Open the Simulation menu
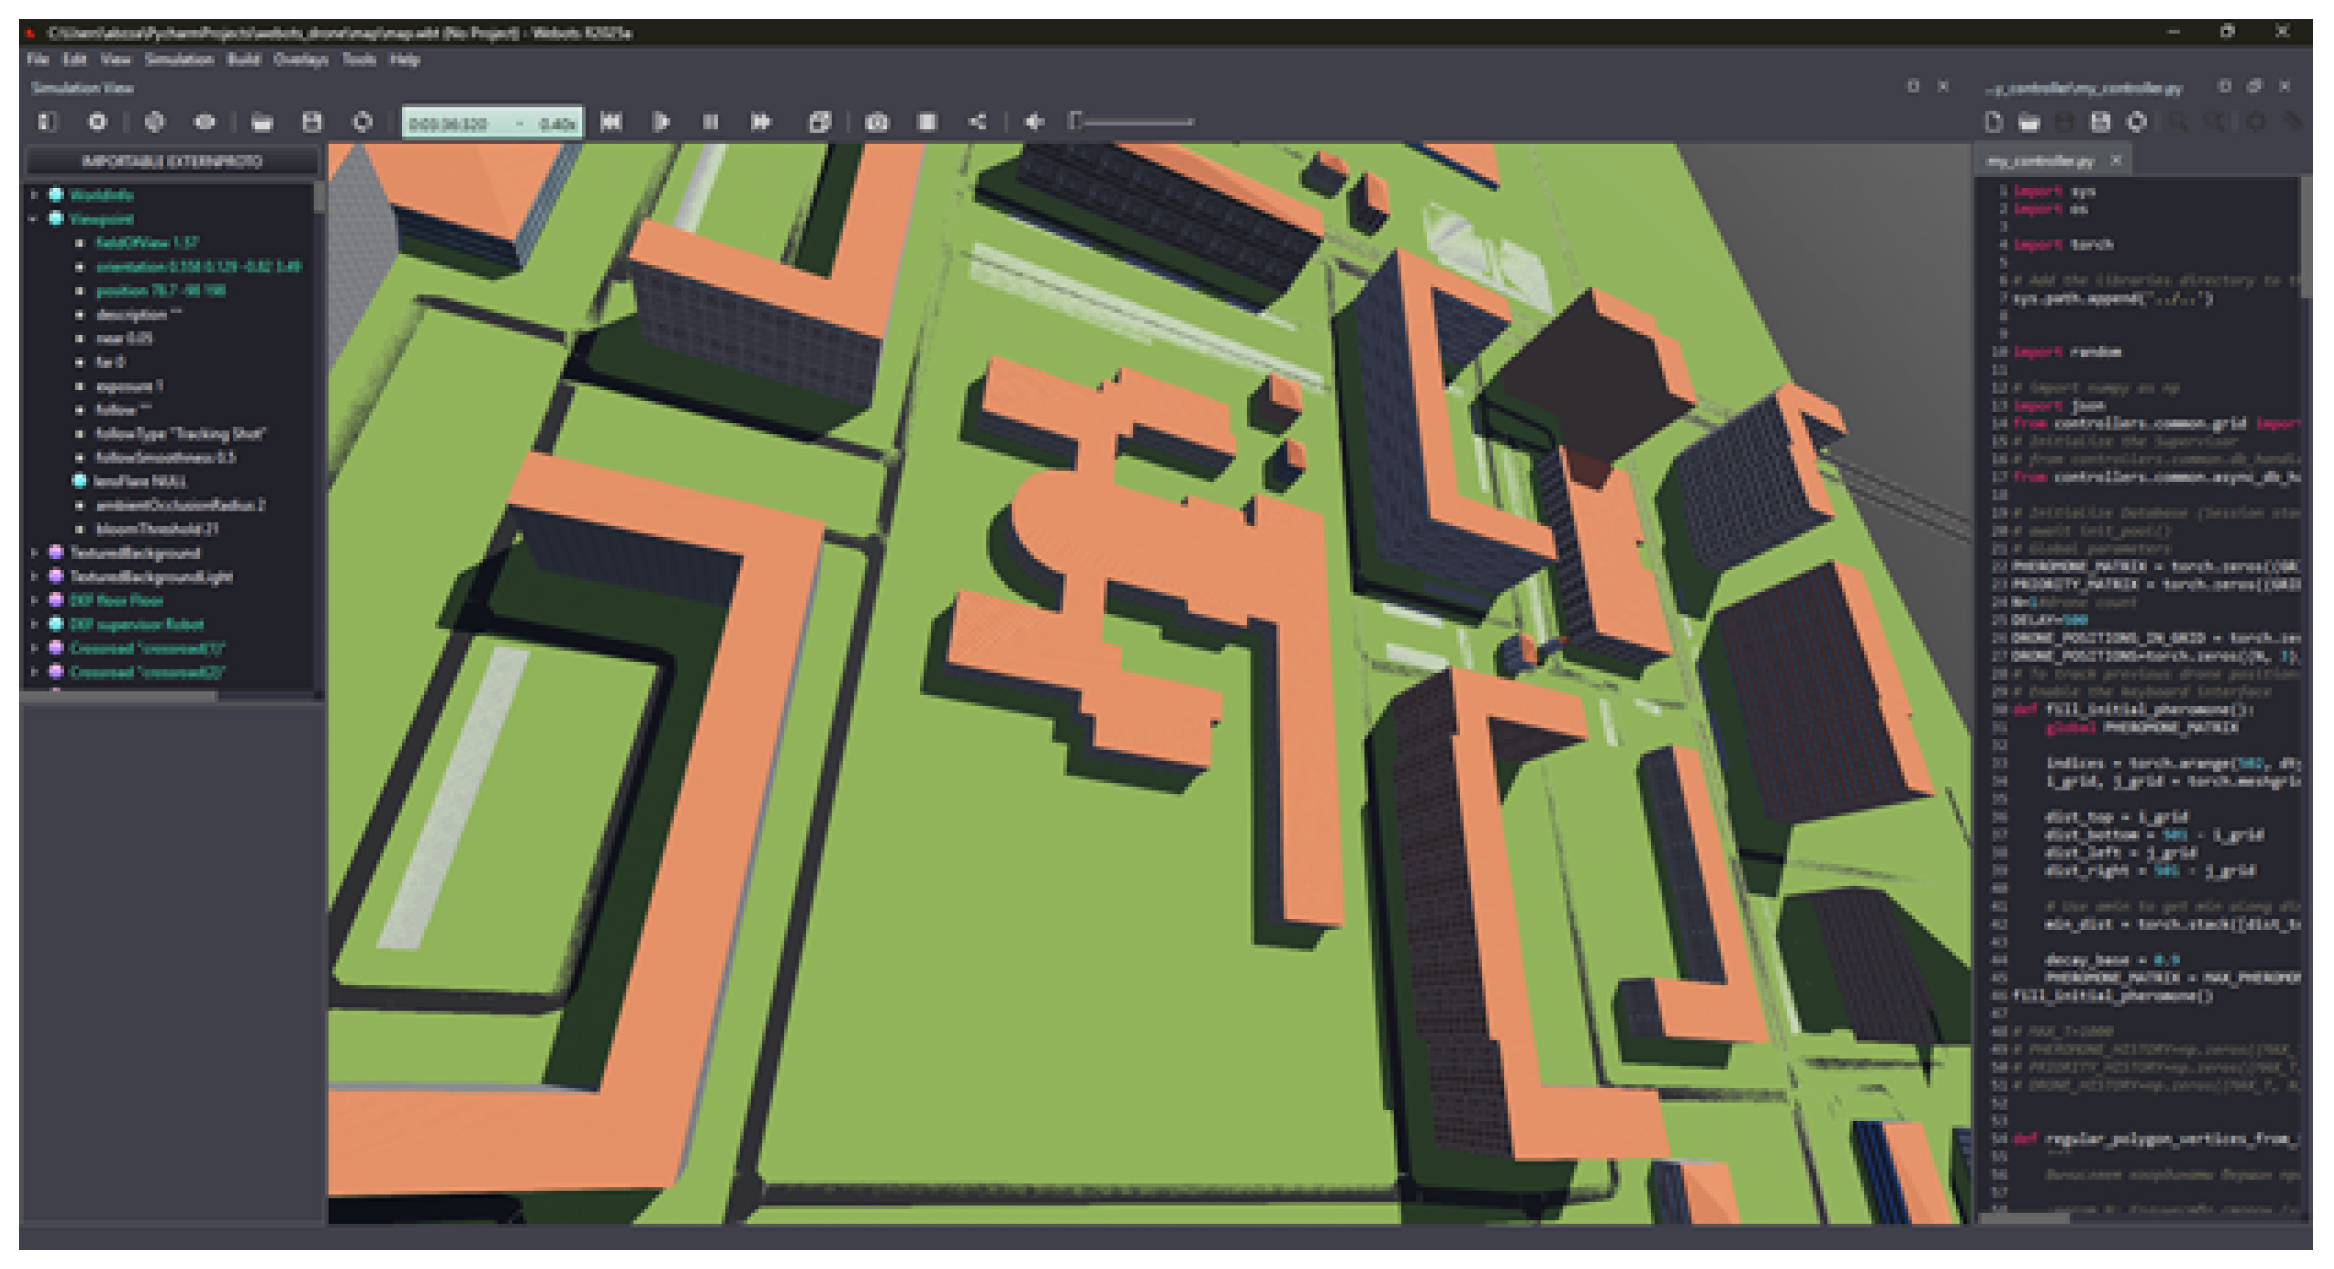 coord(179,60)
